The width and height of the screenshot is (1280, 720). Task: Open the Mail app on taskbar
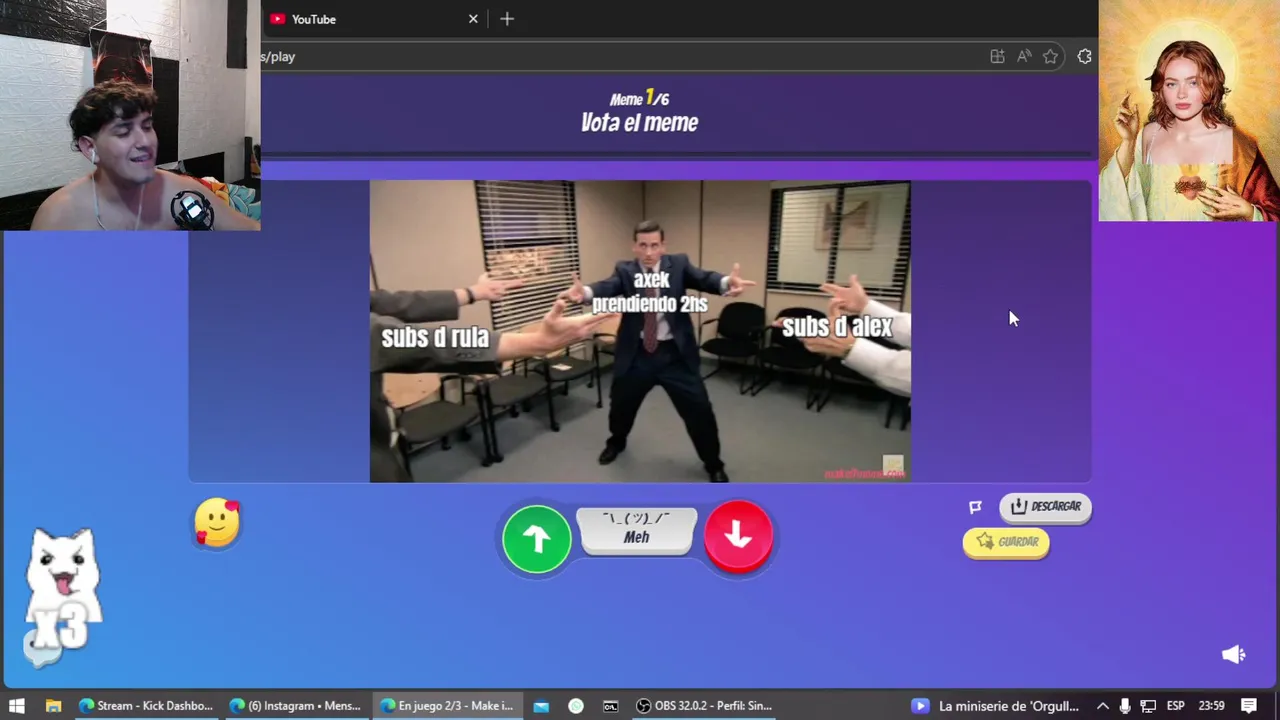(x=541, y=706)
